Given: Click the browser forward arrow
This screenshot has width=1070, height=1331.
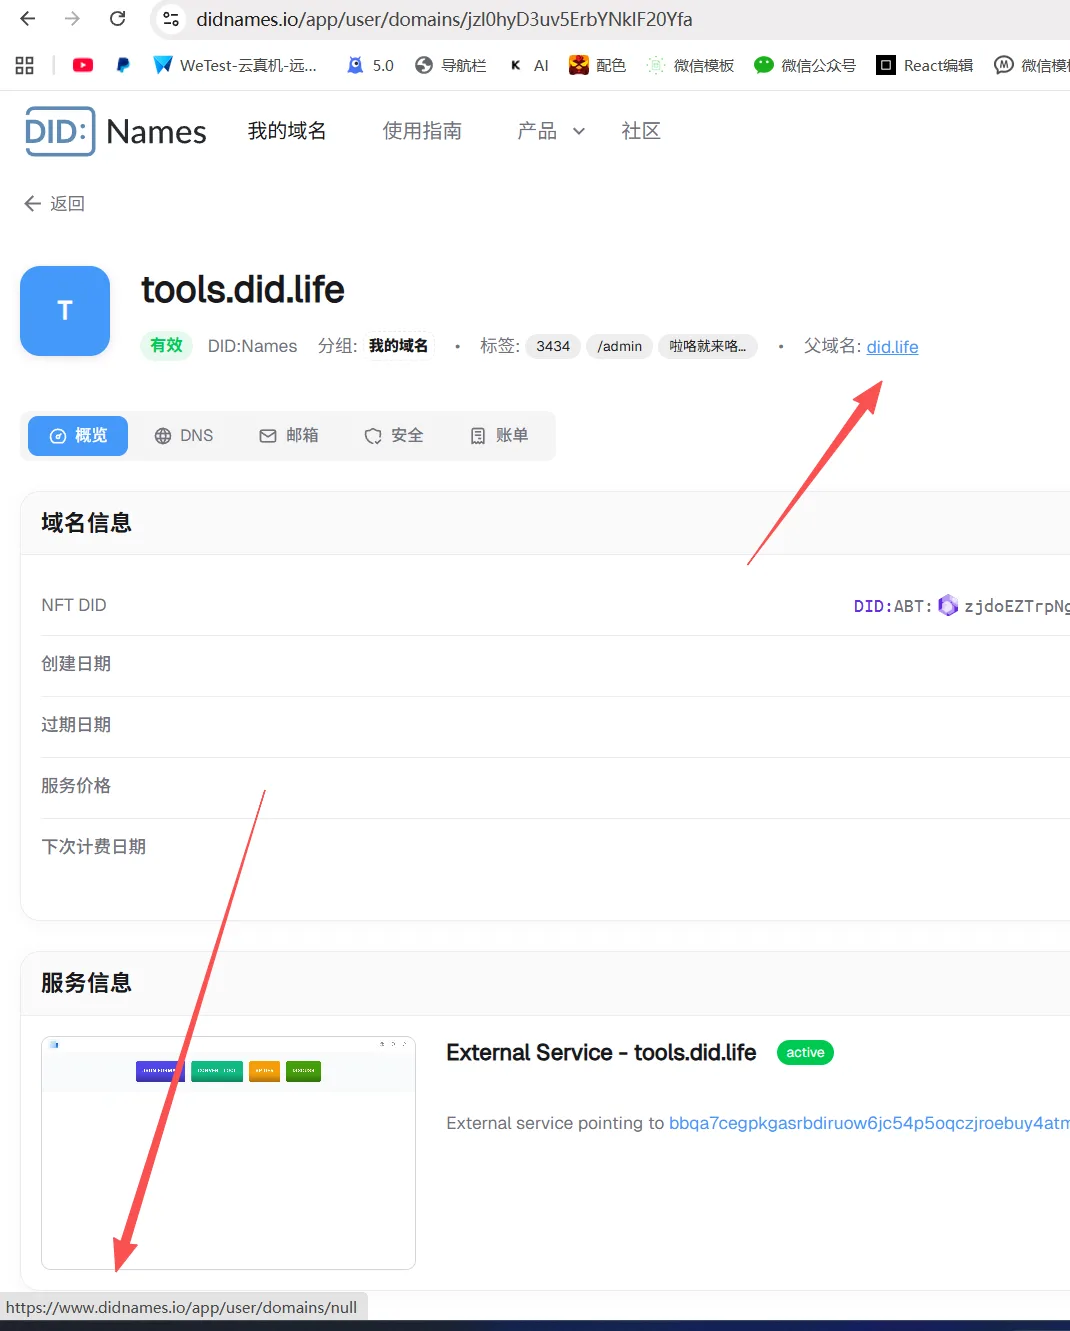Looking at the screenshot, I should click(72, 19).
